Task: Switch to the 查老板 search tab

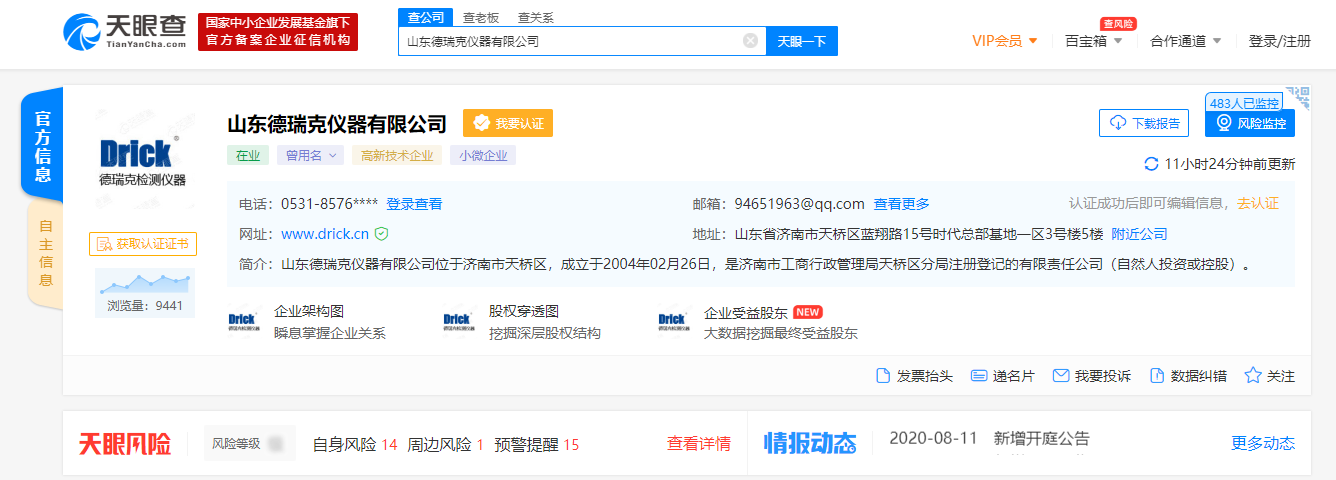Action: click(x=481, y=17)
